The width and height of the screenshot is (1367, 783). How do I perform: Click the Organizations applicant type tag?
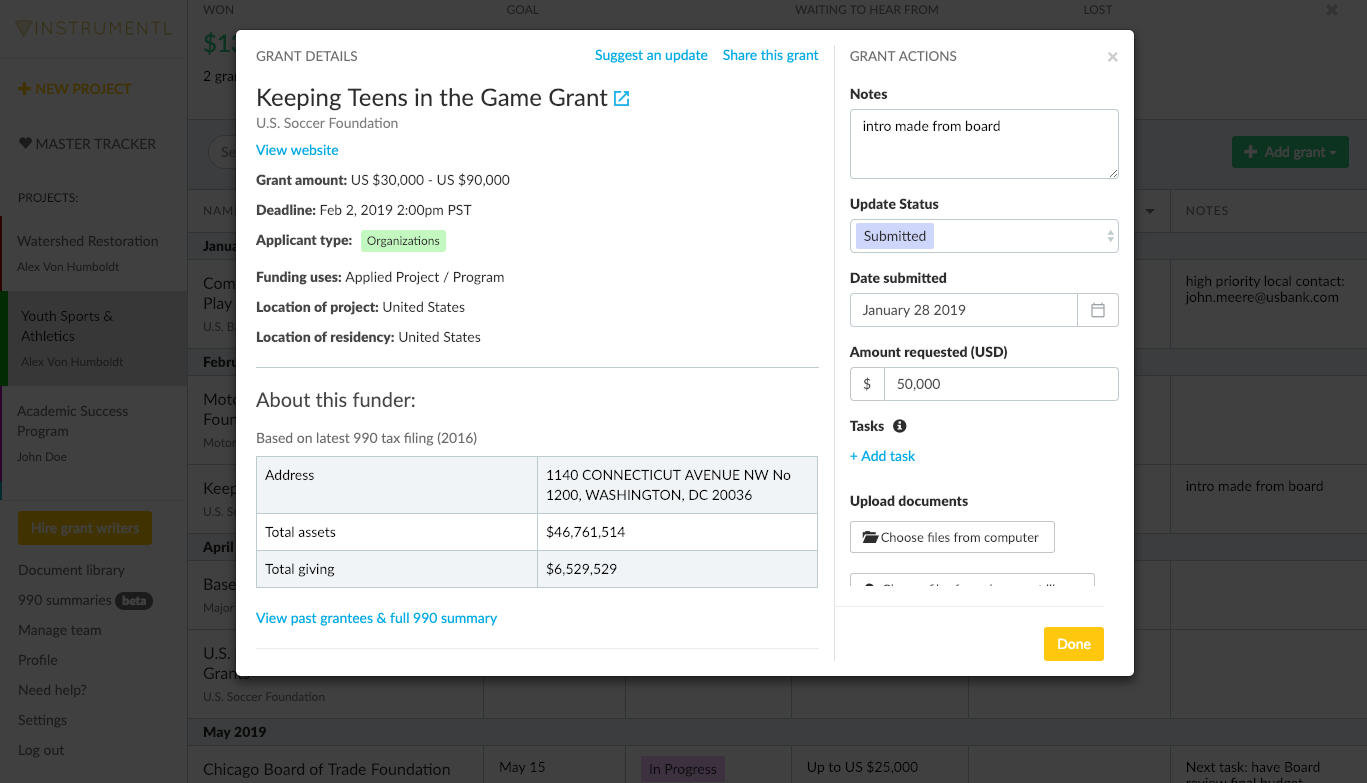pyautogui.click(x=403, y=241)
